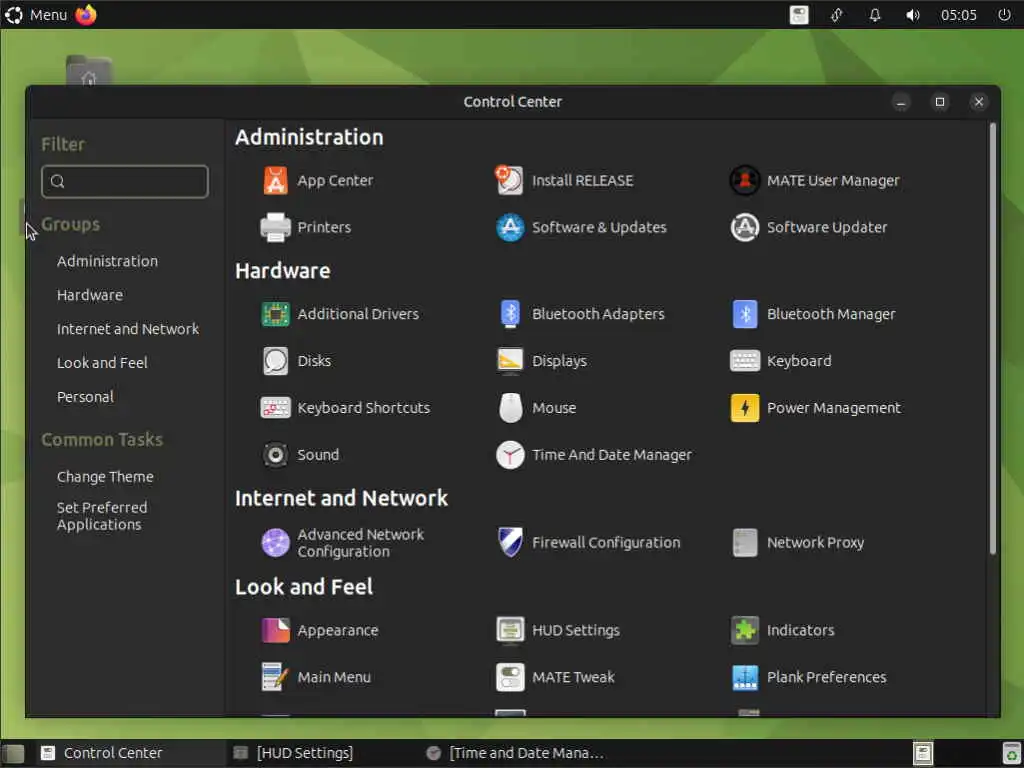
Task: Launch Firefox from the top panel
Action: (x=86, y=14)
